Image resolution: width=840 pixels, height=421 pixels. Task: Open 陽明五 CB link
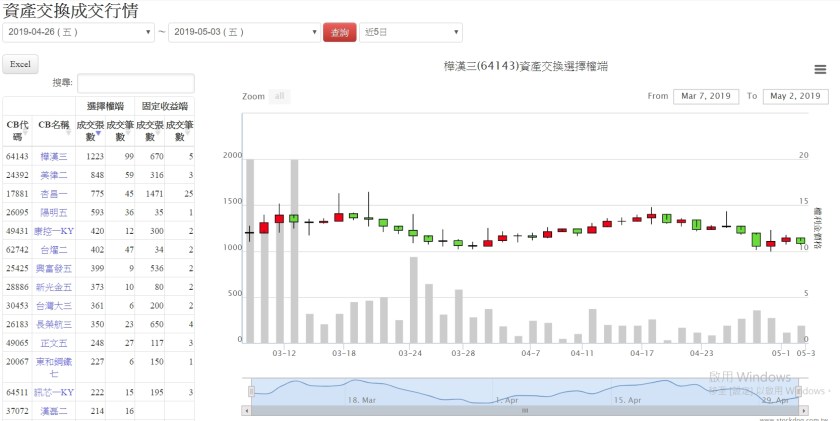[54, 213]
